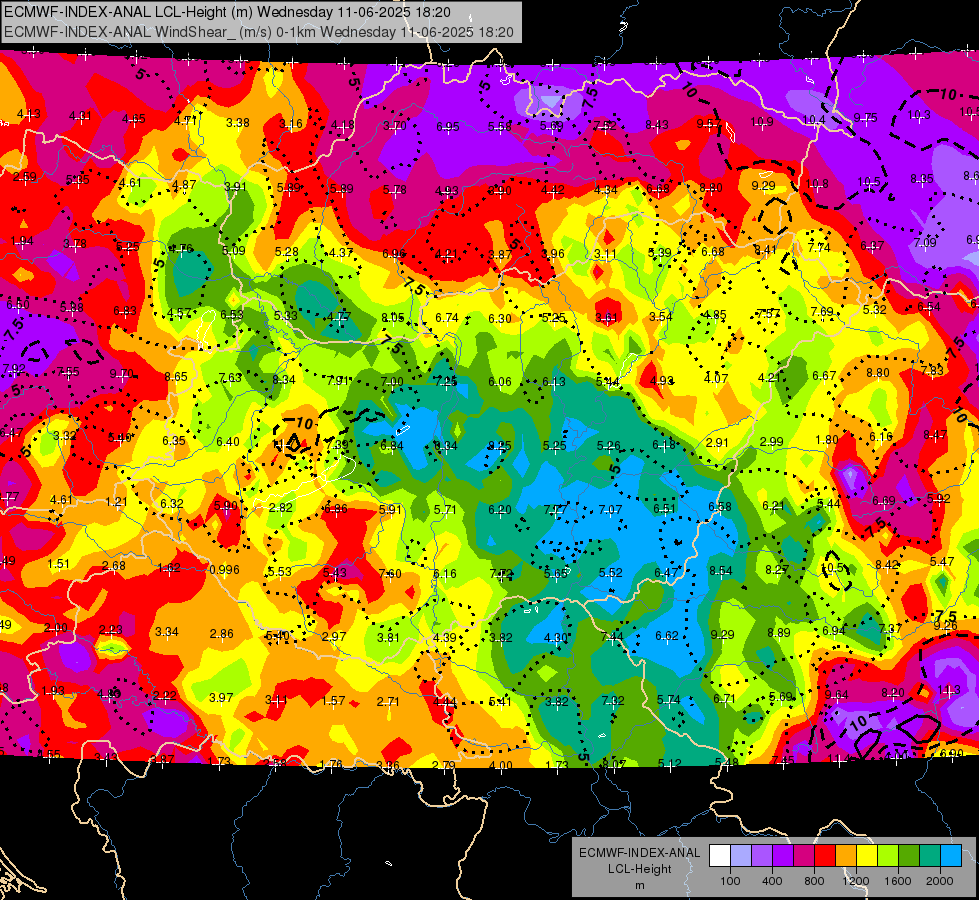This screenshot has width=979, height=900.
Task: Click the legend tick label 100
Action: point(730,881)
